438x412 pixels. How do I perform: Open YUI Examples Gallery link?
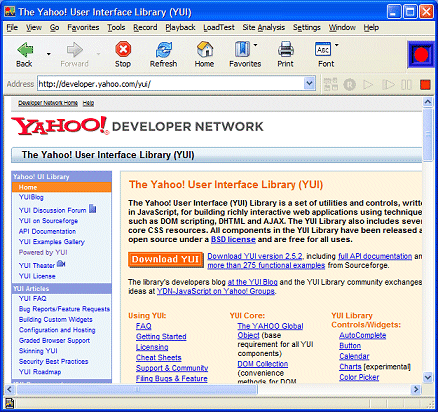click(52, 242)
